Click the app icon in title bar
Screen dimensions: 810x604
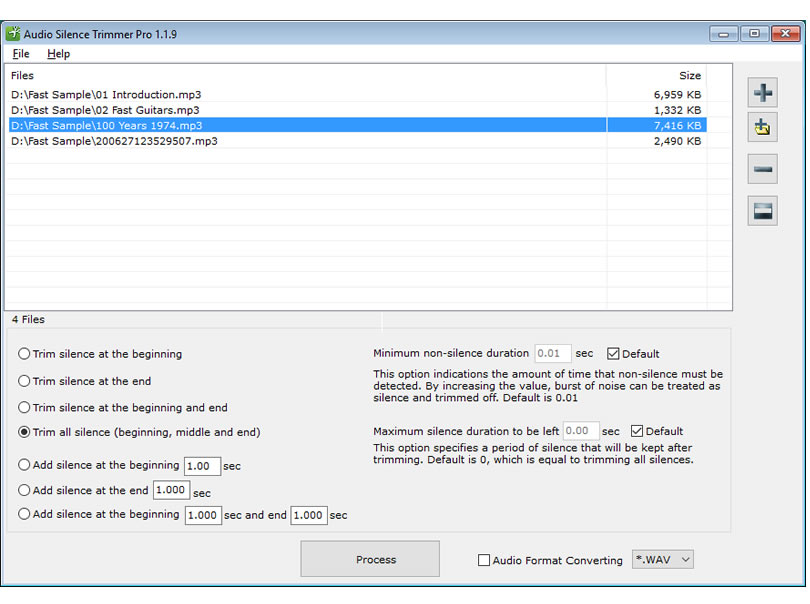point(13,34)
